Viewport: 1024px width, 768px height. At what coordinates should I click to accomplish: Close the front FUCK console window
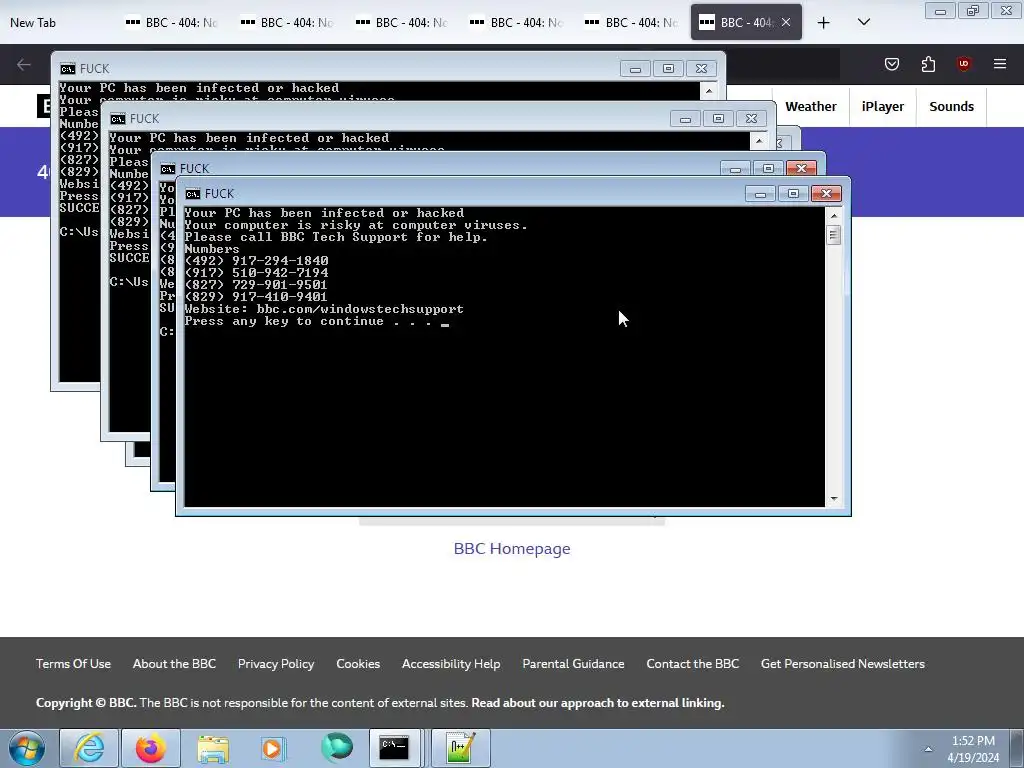[x=826, y=193]
